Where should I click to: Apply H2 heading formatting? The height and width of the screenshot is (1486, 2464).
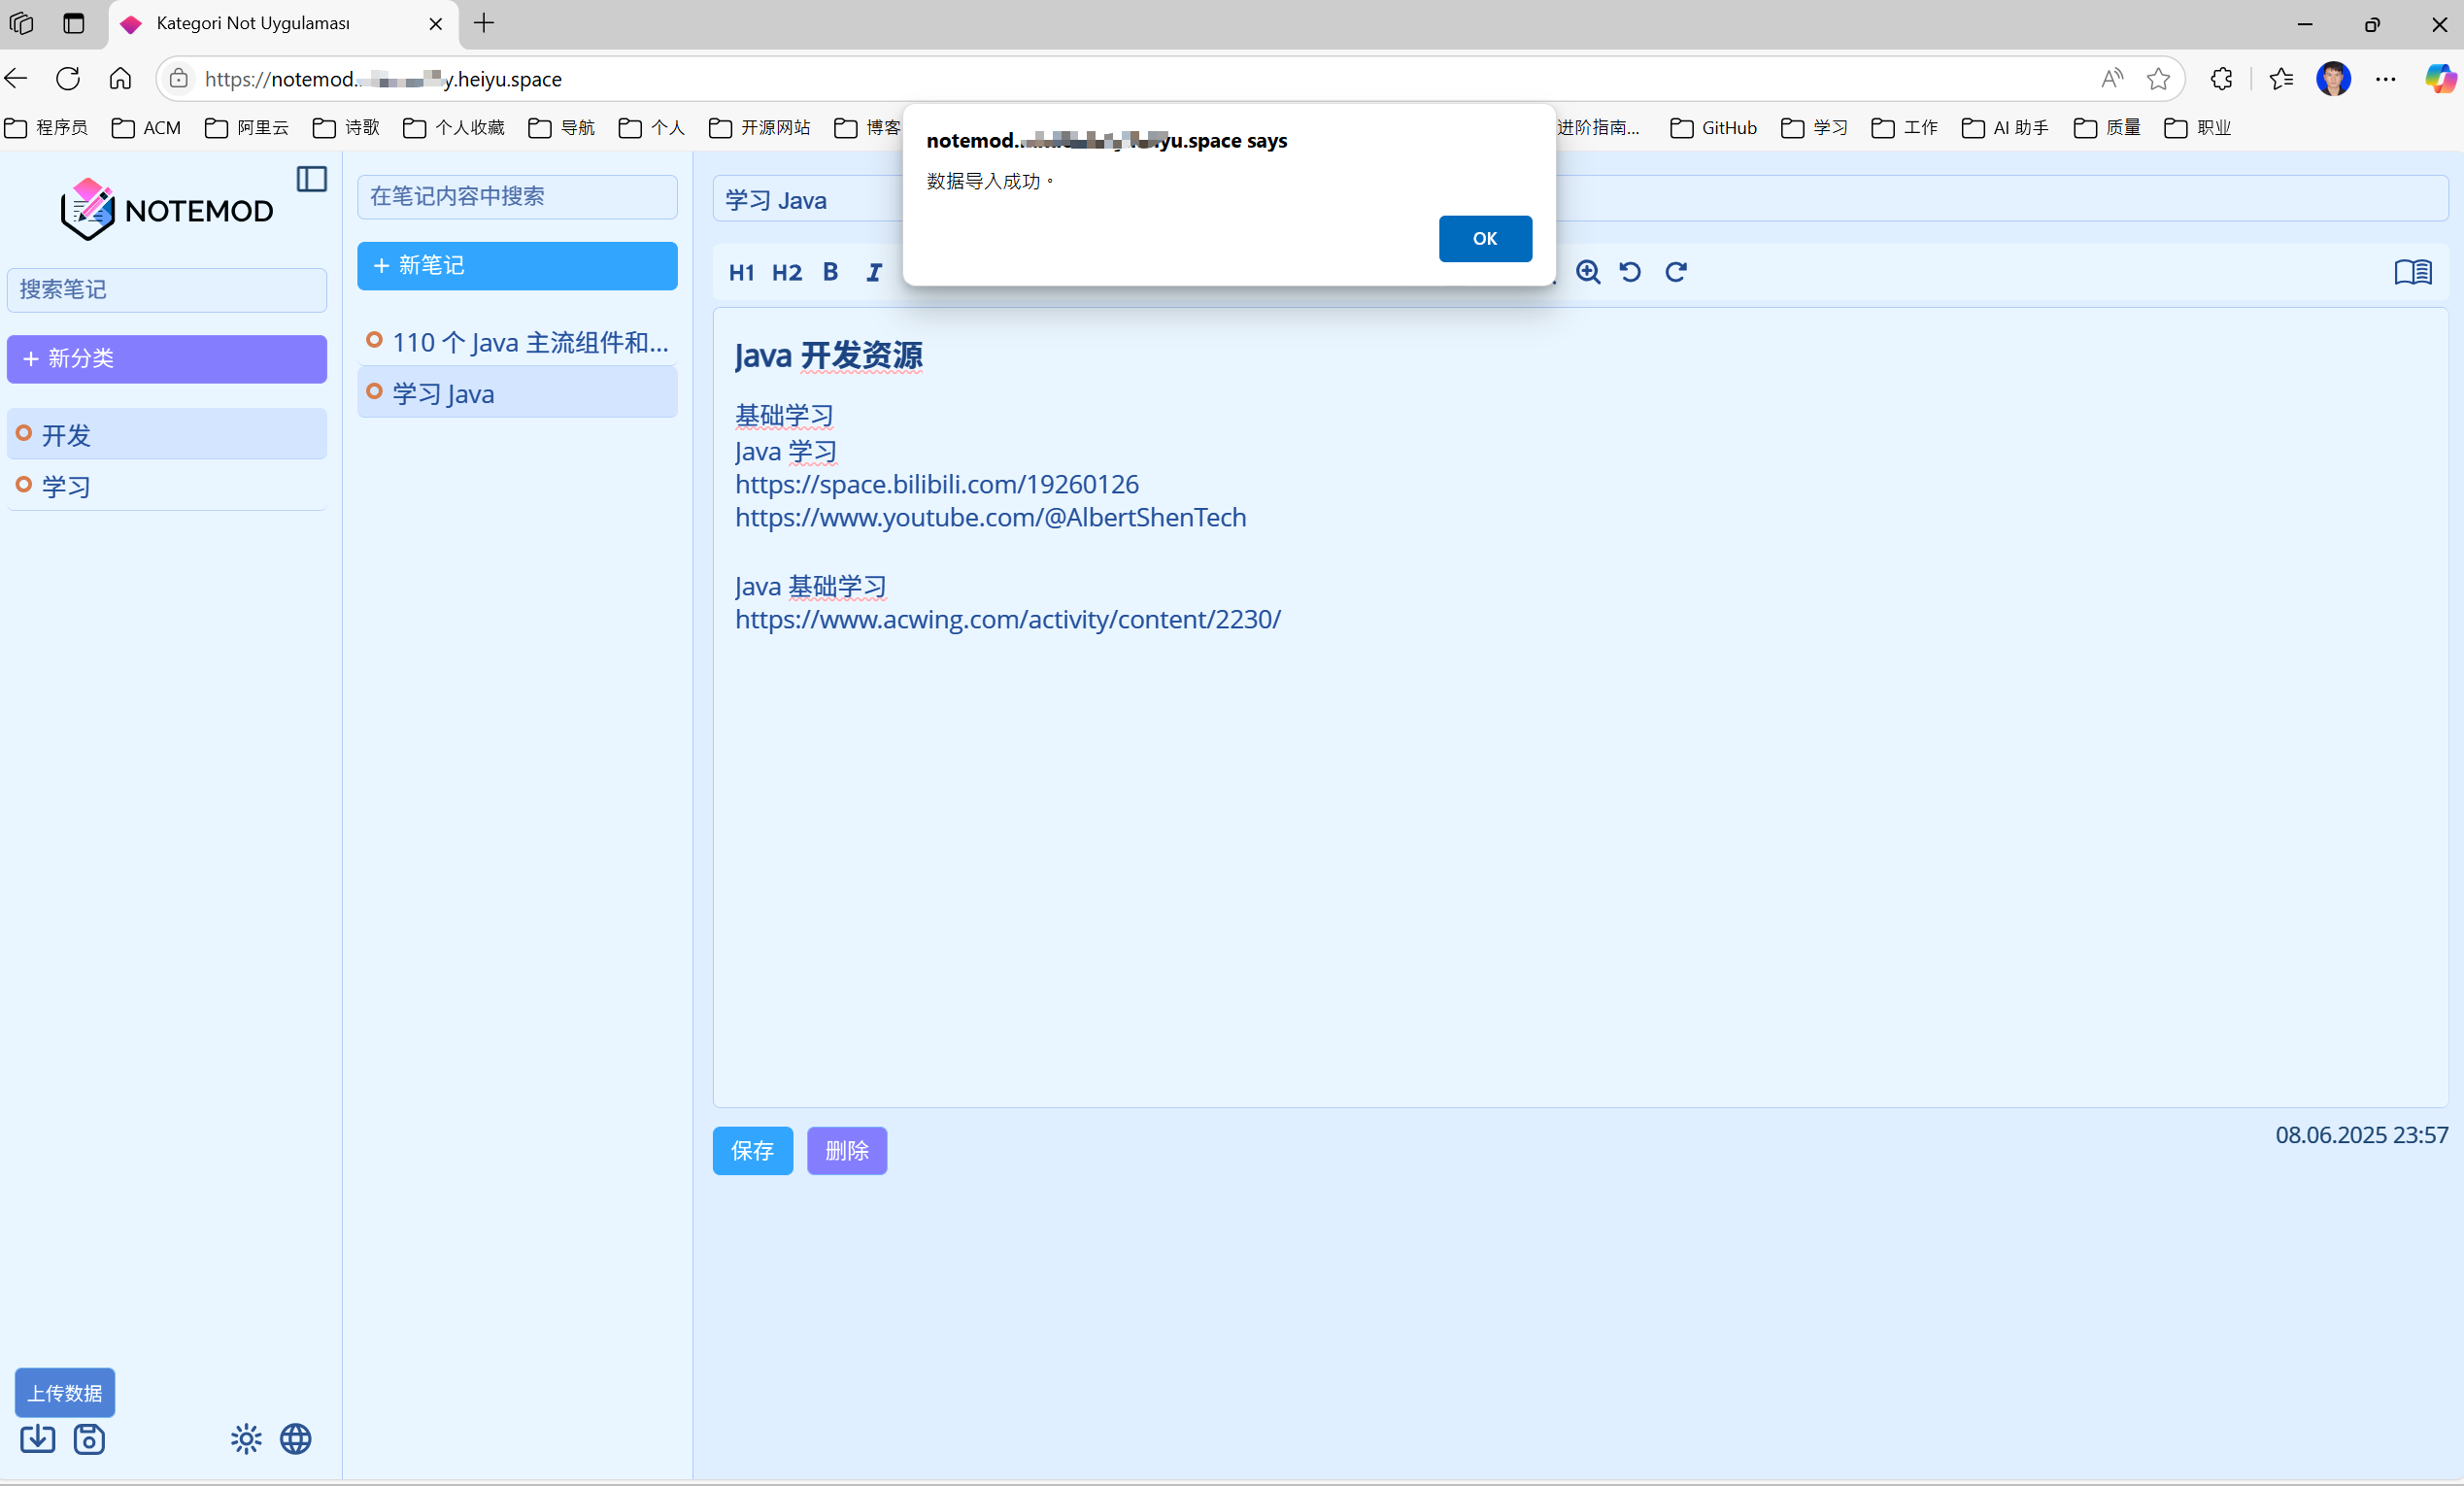786,272
